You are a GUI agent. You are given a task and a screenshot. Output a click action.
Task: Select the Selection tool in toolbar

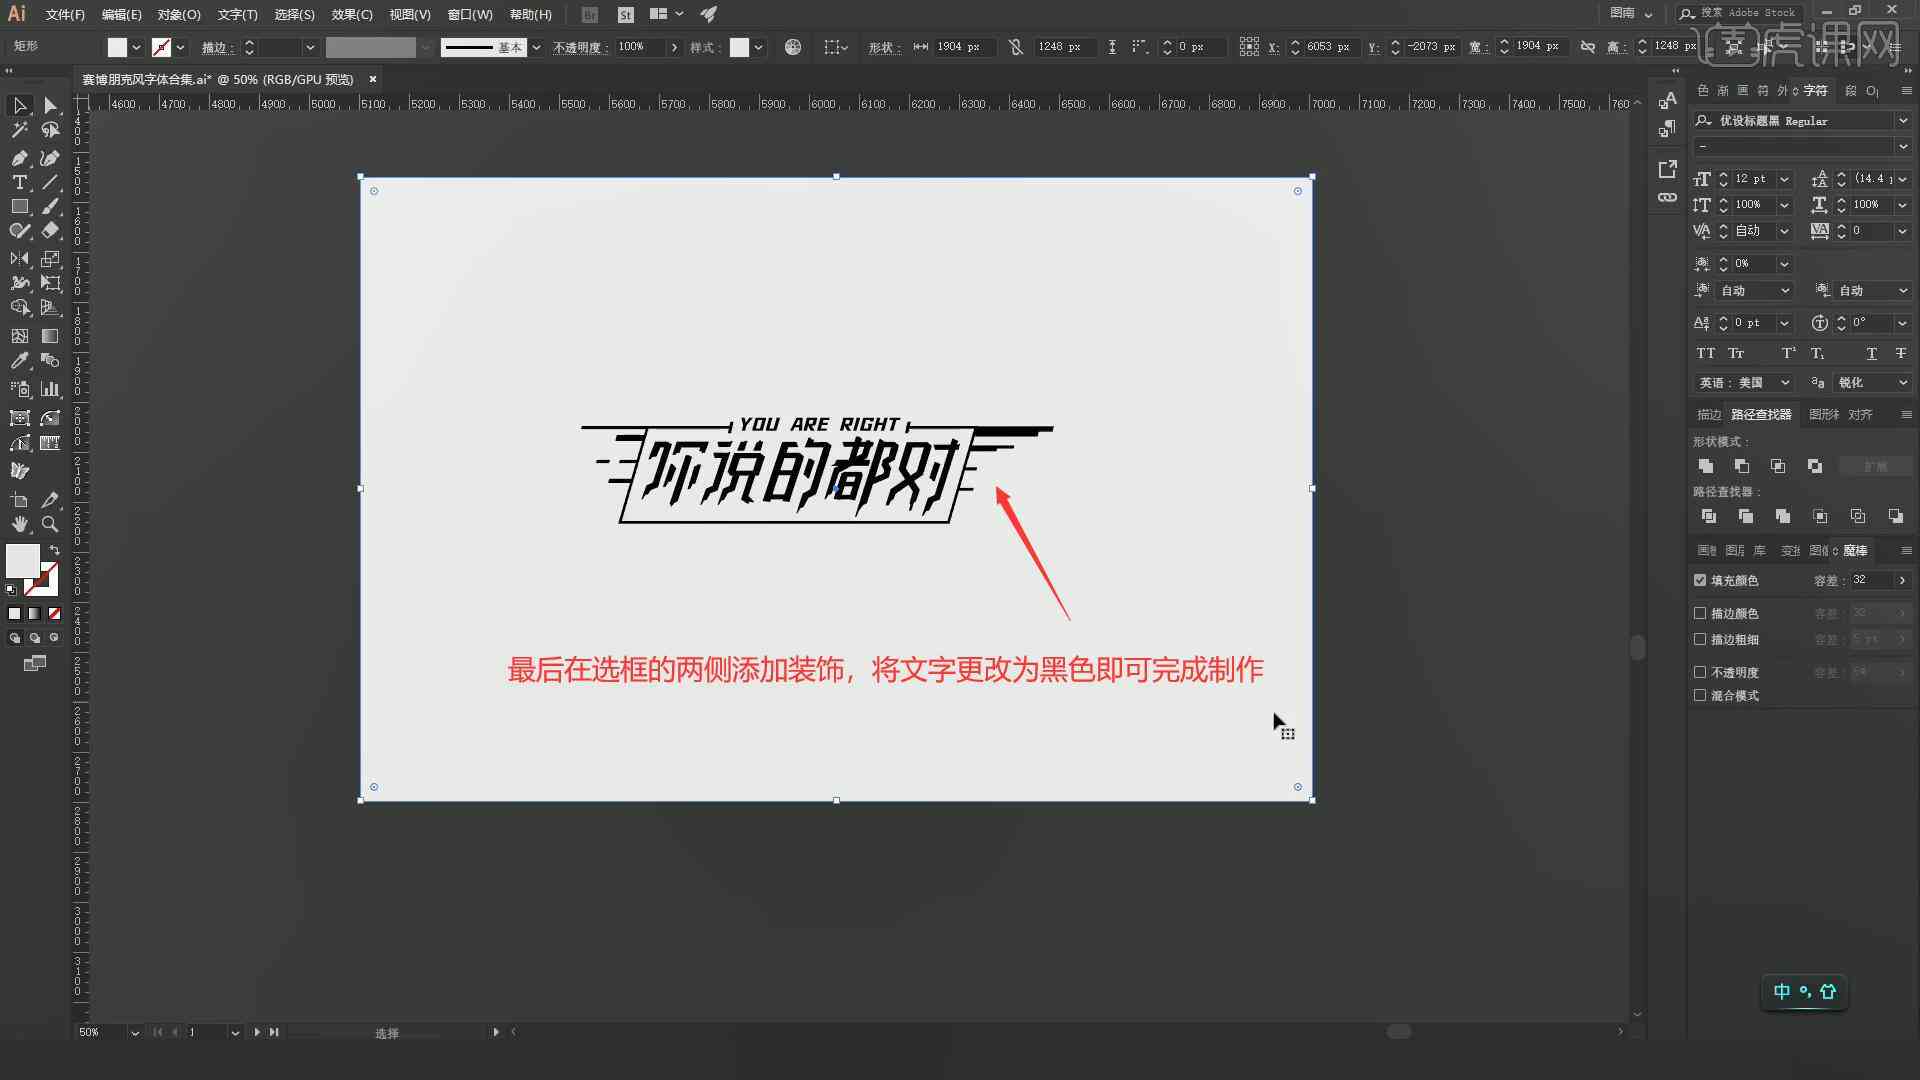point(18,104)
